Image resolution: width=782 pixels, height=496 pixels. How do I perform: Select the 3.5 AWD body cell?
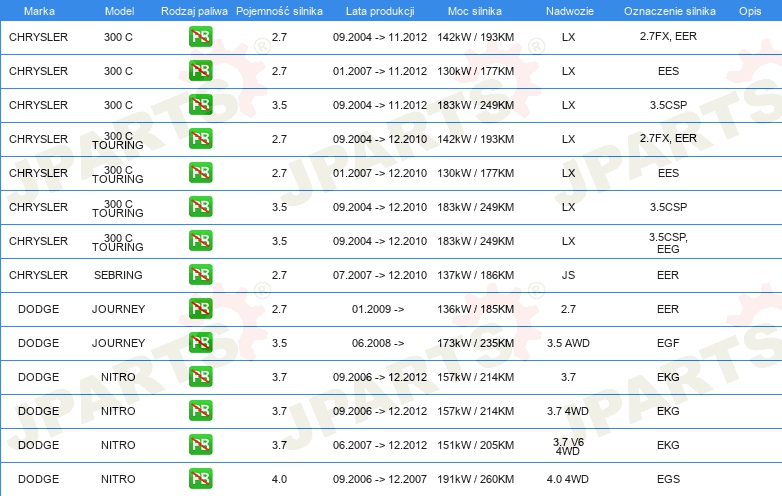pos(569,343)
